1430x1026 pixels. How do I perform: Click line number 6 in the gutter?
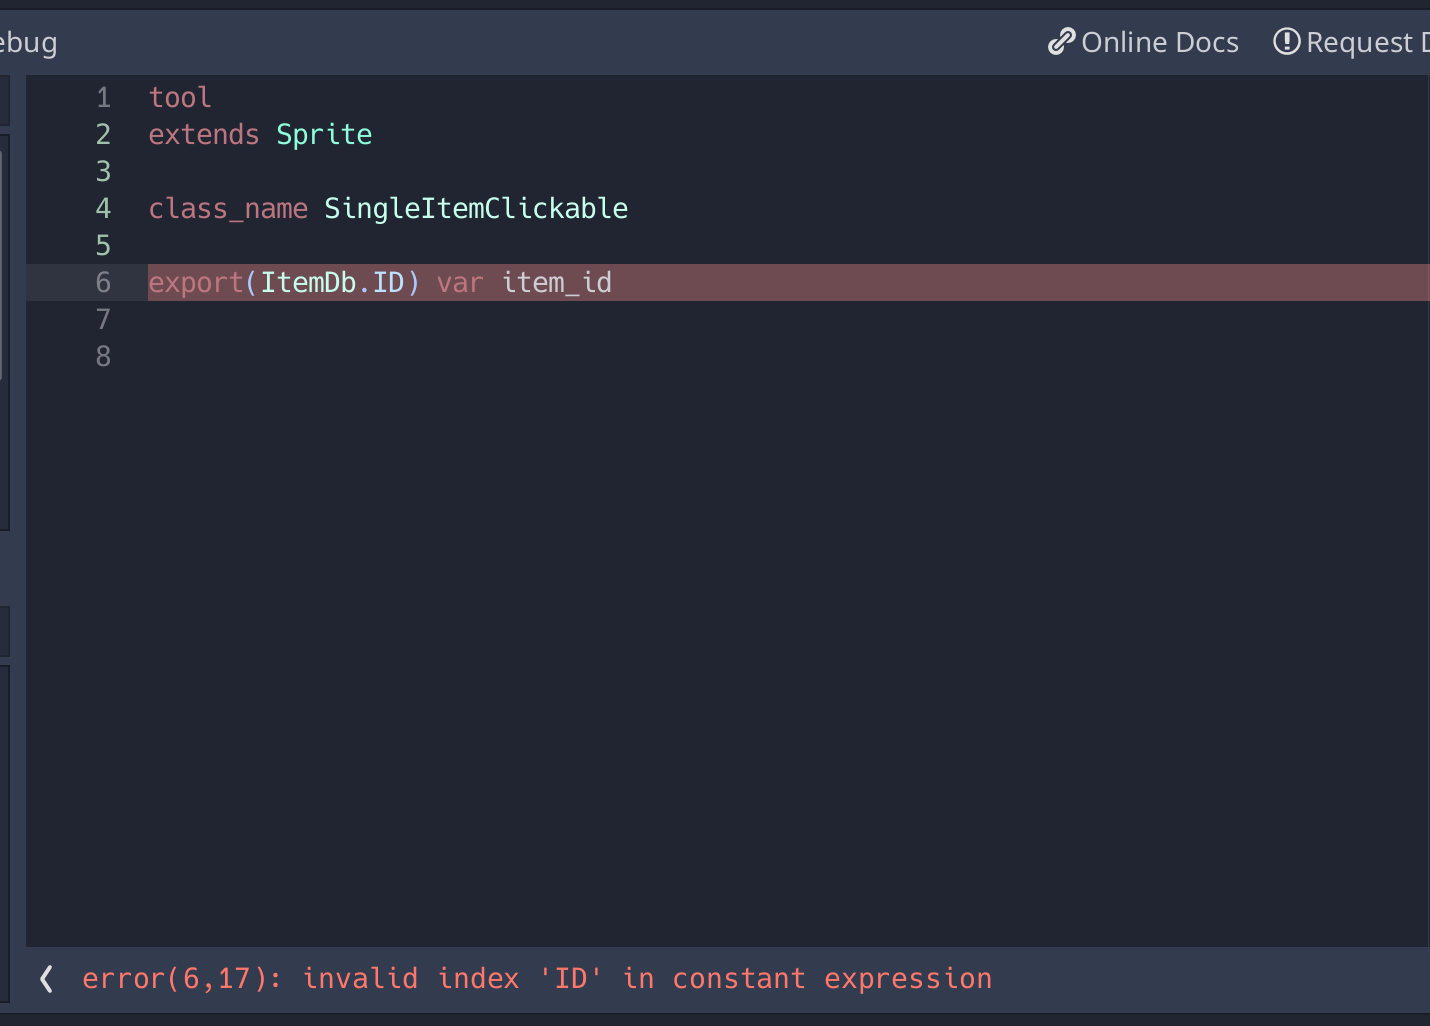(x=103, y=282)
